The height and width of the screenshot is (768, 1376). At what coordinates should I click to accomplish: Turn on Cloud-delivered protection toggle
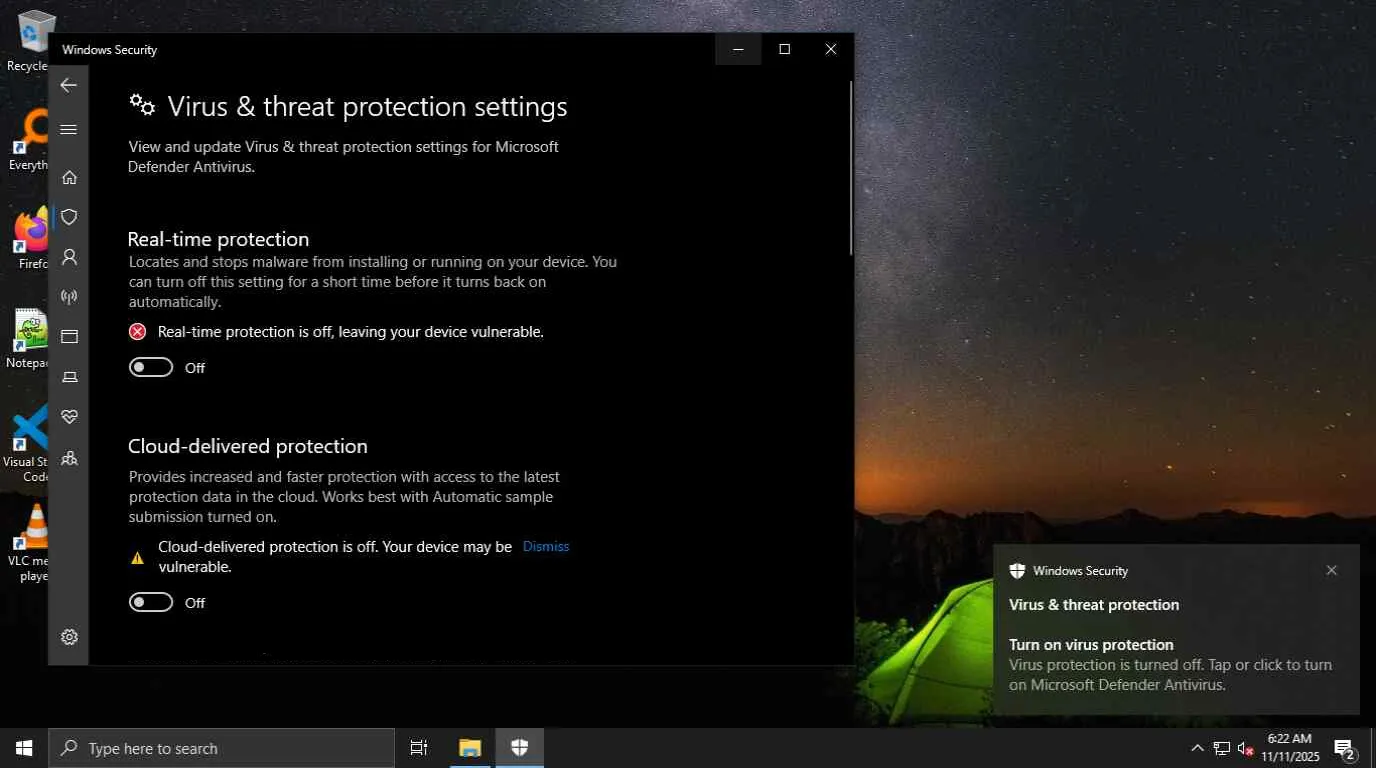[151, 602]
